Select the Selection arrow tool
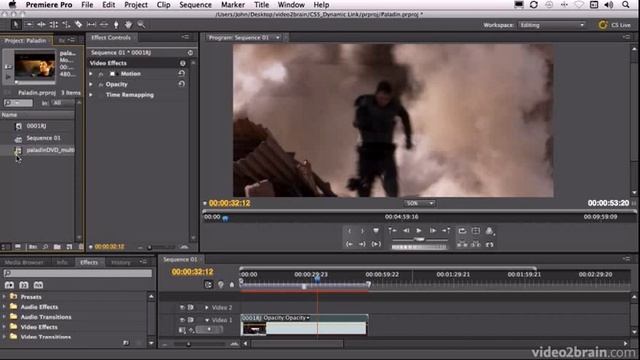 point(16,24)
